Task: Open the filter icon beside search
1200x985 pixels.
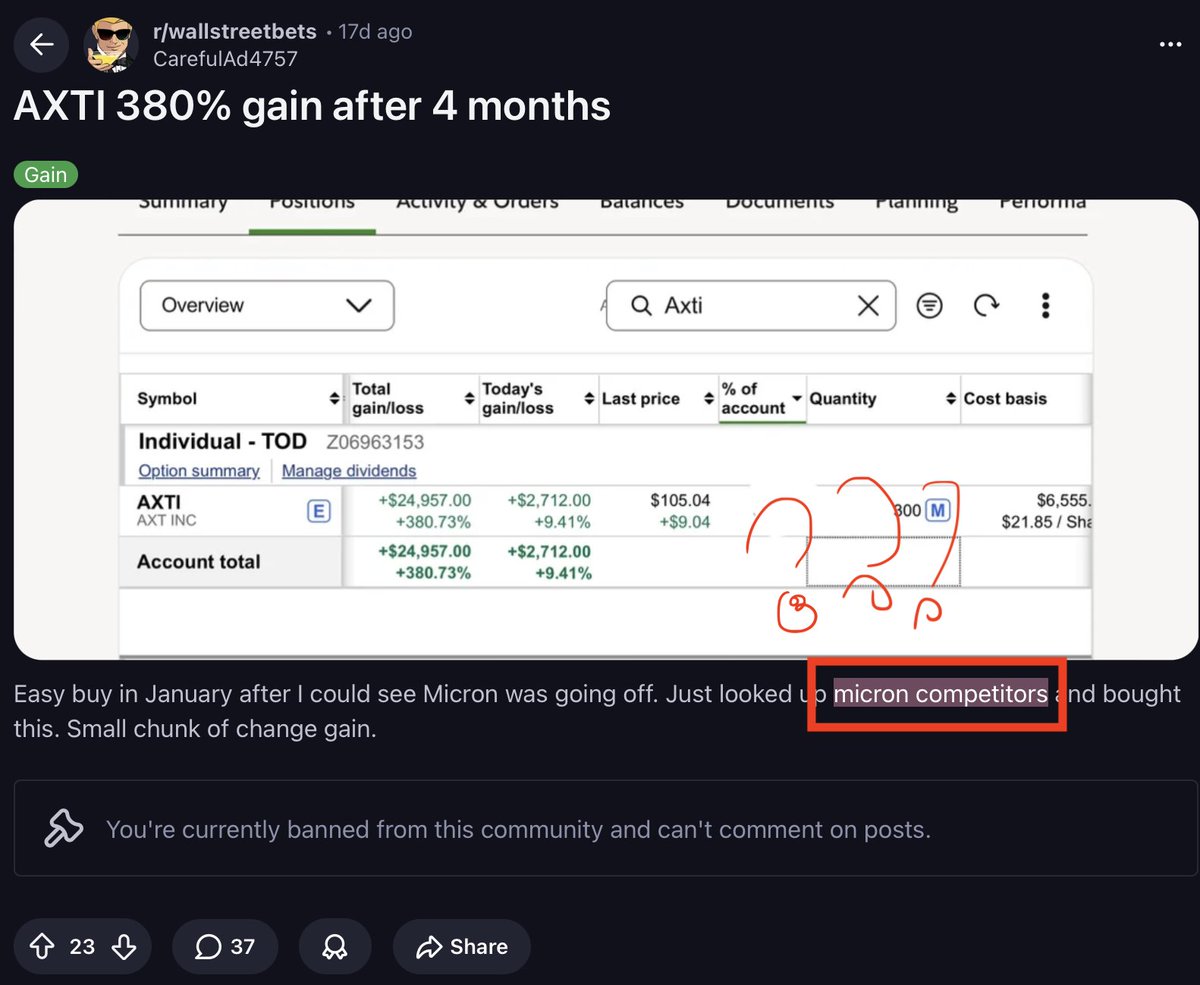Action: 930,305
